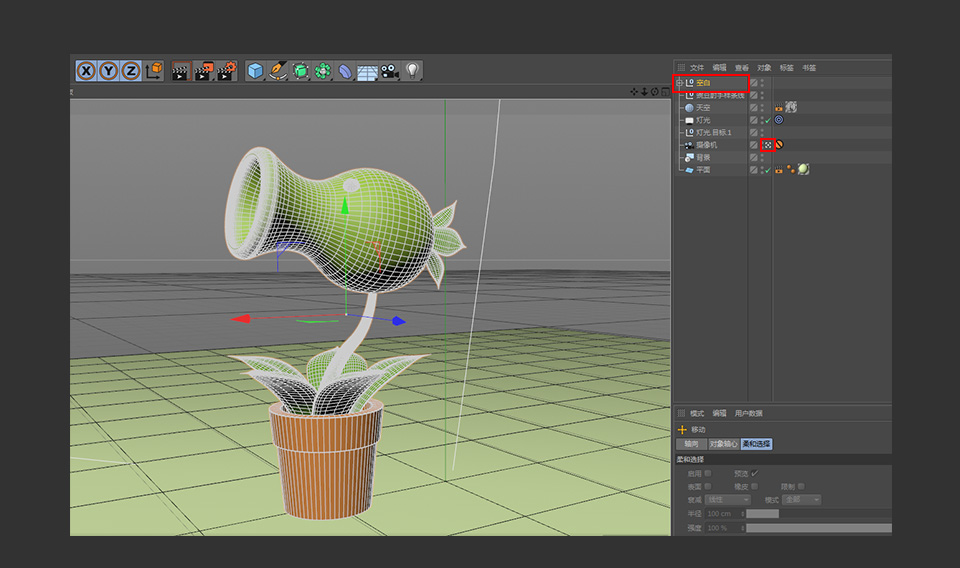Click the orange dots tag on 平面
This screenshot has height=568, width=960.
pos(790,169)
